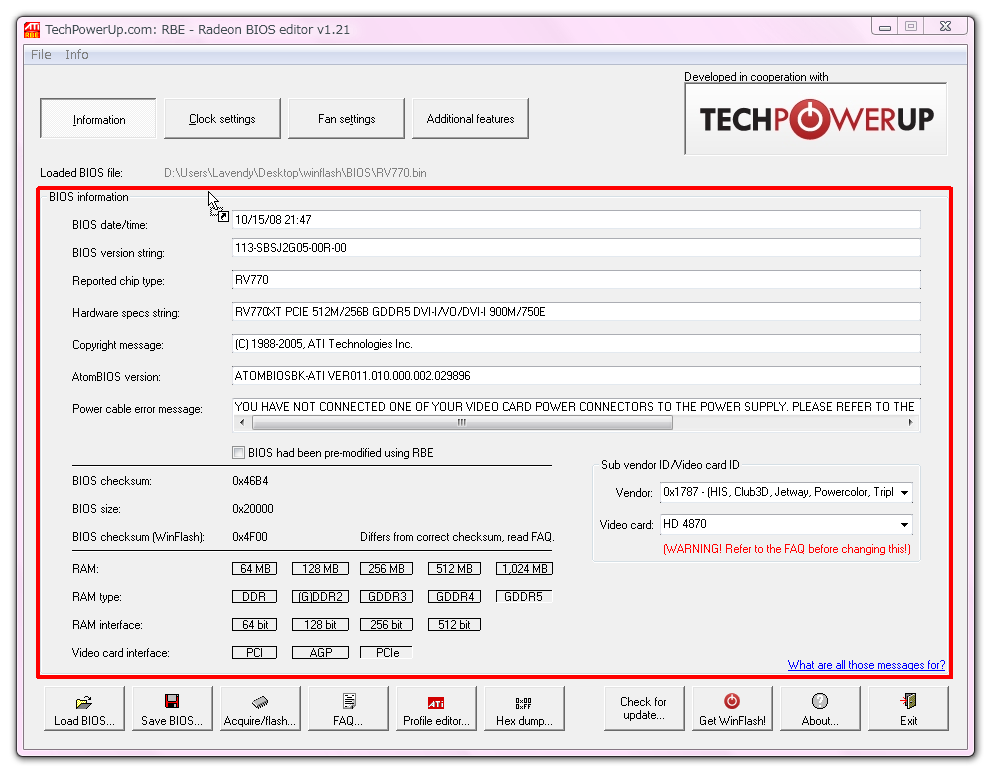This screenshot has width=991, height=773.
Task: Open the FAQ document icon
Action: tap(349, 701)
